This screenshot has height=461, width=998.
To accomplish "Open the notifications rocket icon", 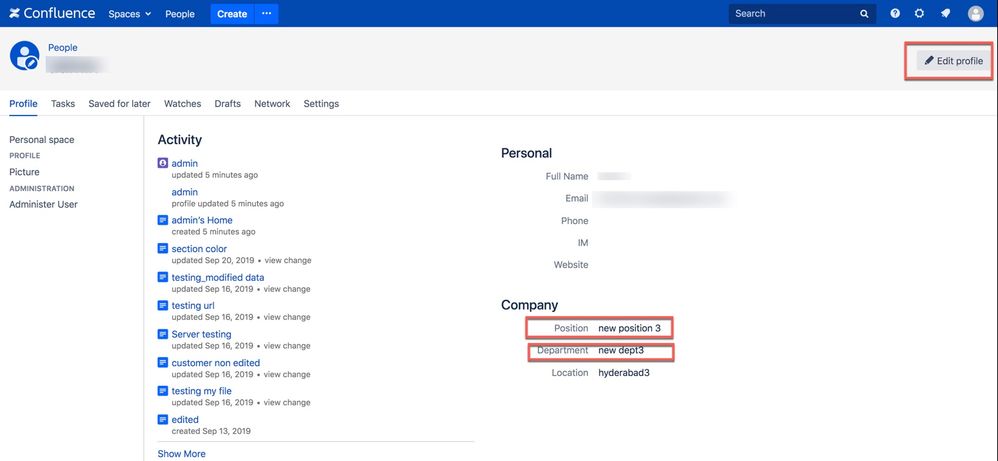I will 946,13.
